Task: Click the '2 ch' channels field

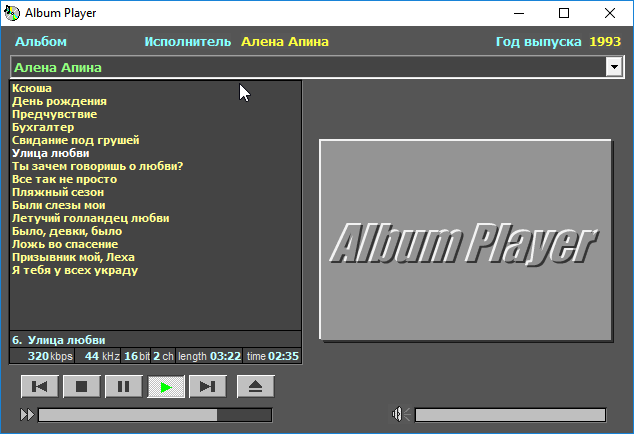Action: 163,356
